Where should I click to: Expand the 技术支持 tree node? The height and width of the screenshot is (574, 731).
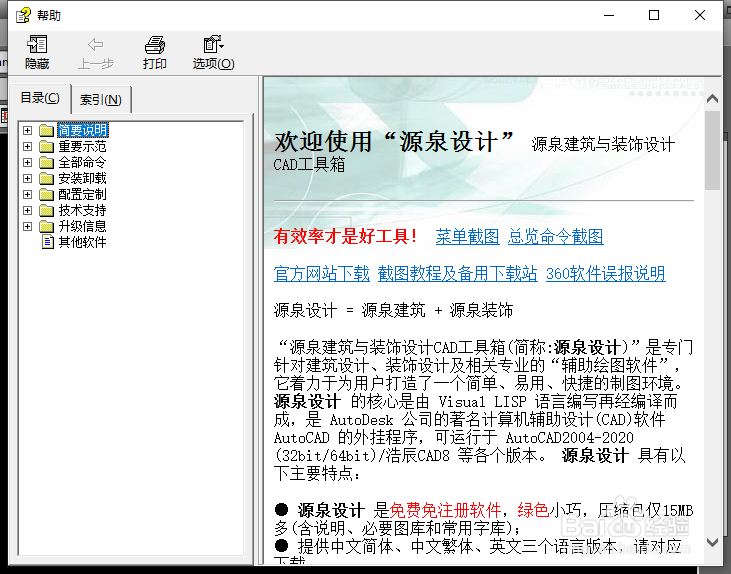[x=28, y=210]
